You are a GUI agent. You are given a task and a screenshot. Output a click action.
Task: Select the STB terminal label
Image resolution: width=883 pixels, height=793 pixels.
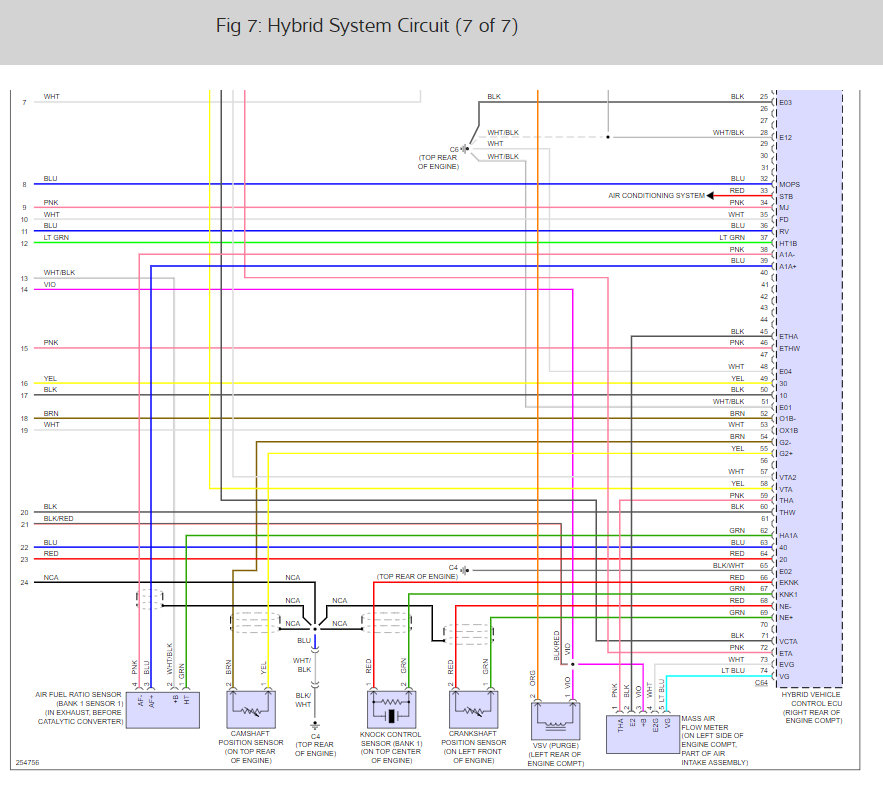pos(786,197)
